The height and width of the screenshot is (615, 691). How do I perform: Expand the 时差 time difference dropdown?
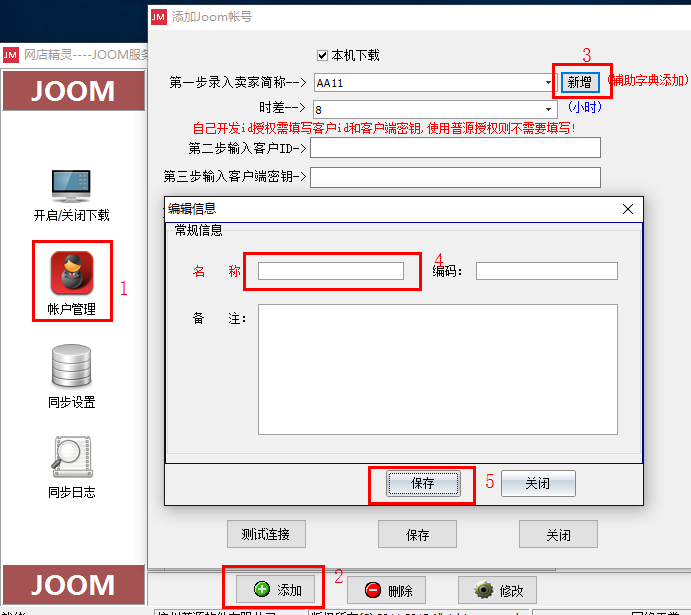(x=548, y=109)
